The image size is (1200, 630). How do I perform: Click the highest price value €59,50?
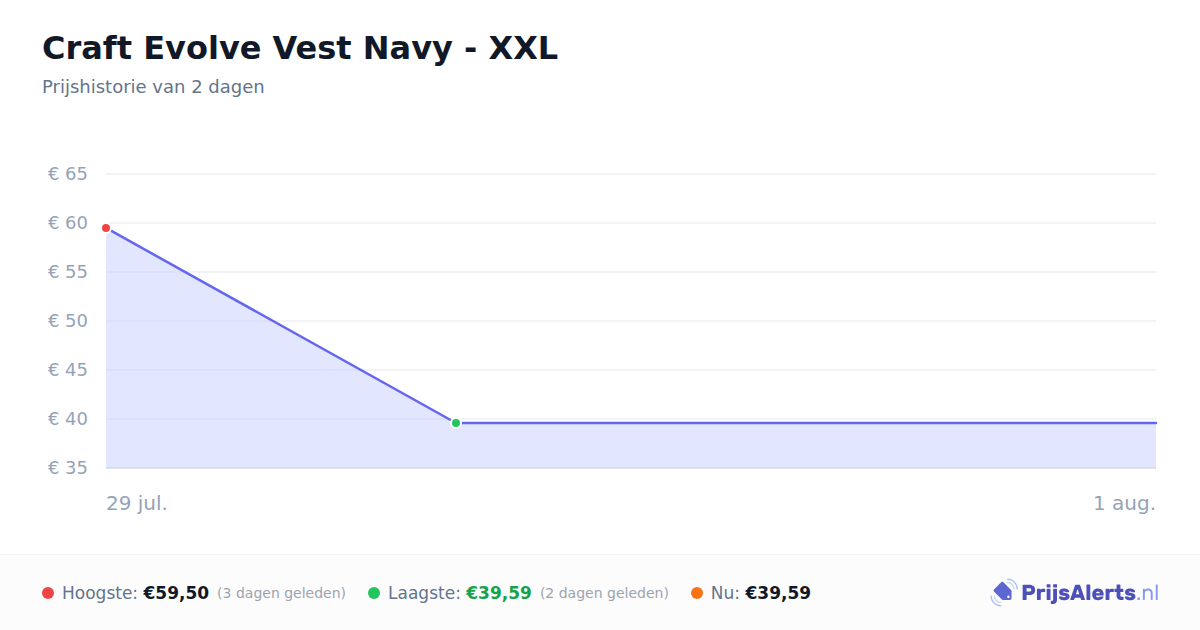pos(176,593)
